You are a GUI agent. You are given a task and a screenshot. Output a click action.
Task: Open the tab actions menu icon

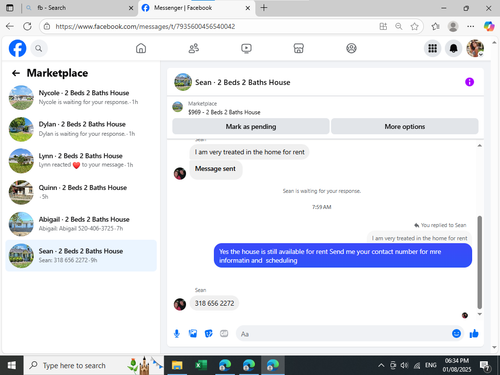[x=10, y=8]
